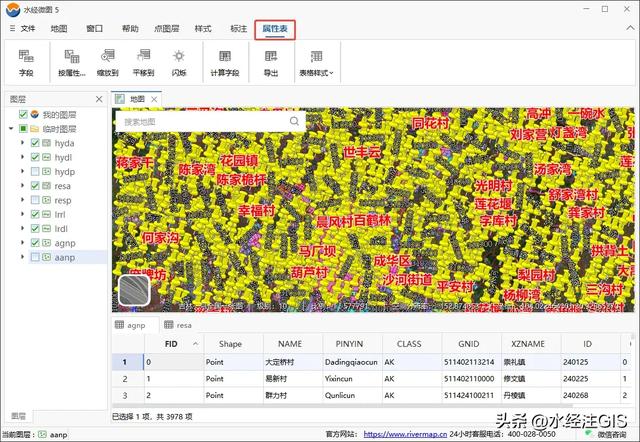The image size is (640, 442).
Task: Click the 导出 export tool
Action: (271, 63)
